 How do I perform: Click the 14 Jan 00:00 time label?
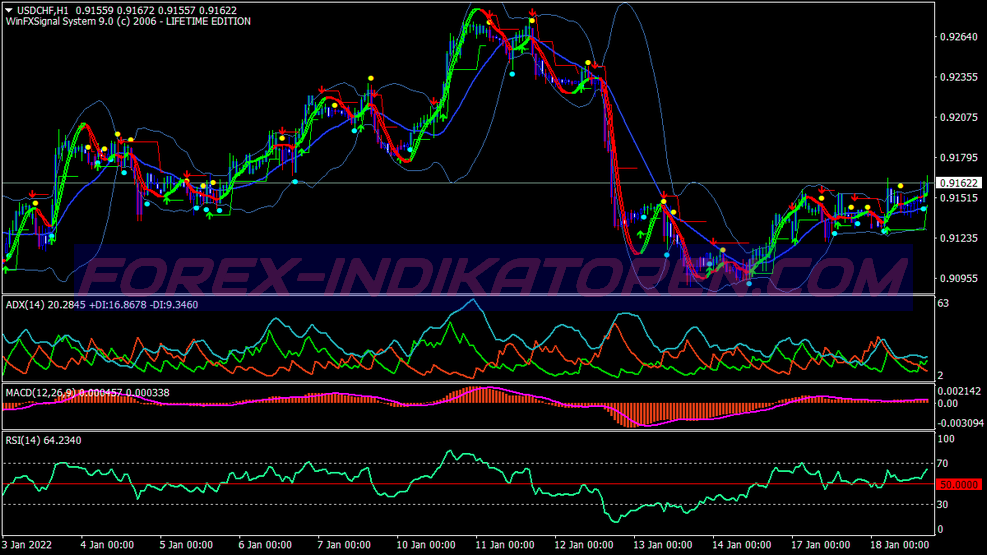[x=742, y=545]
